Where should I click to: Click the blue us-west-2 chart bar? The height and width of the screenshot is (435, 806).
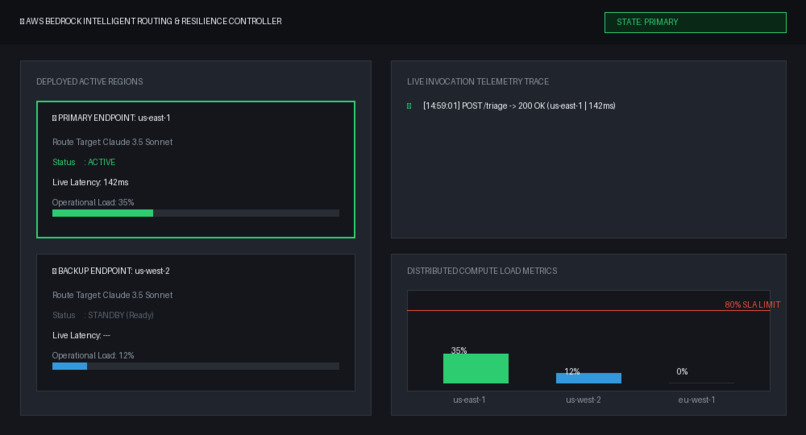pos(589,378)
